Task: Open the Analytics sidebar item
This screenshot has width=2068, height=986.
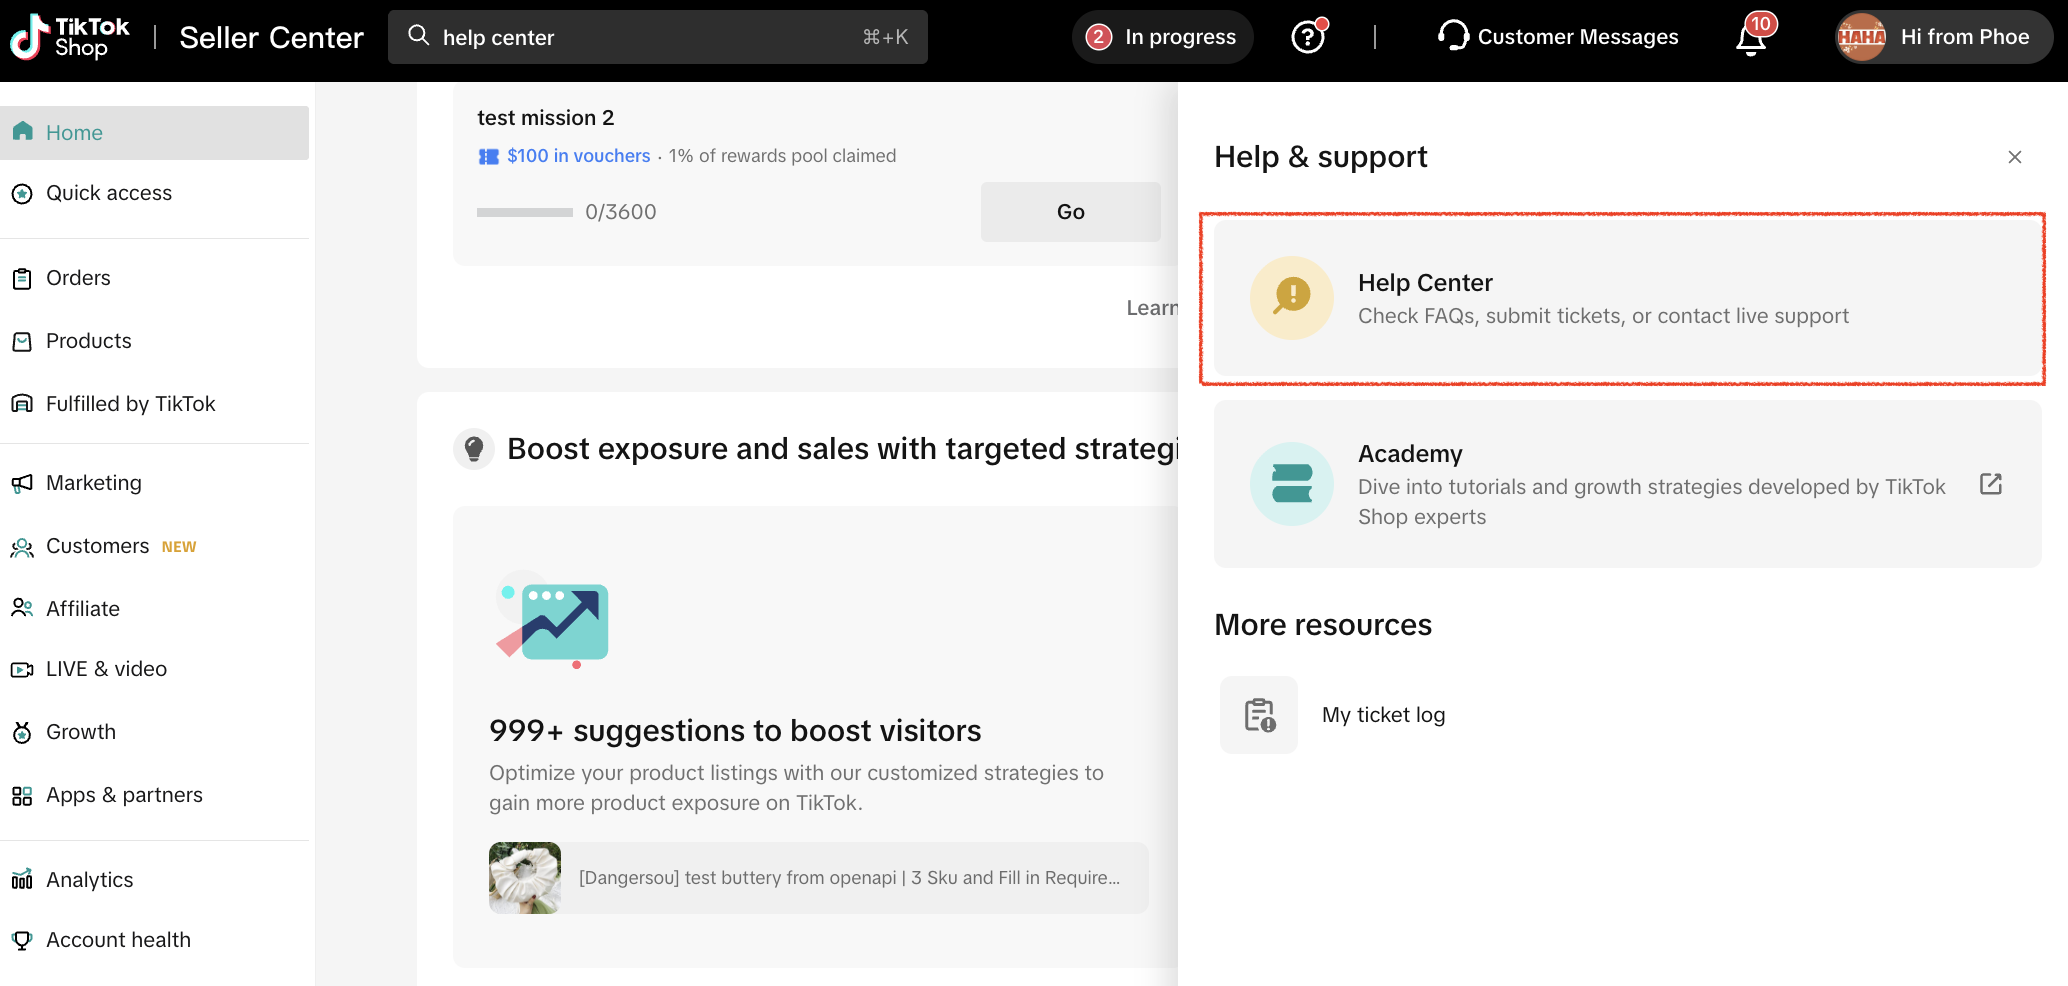Action: (89, 880)
